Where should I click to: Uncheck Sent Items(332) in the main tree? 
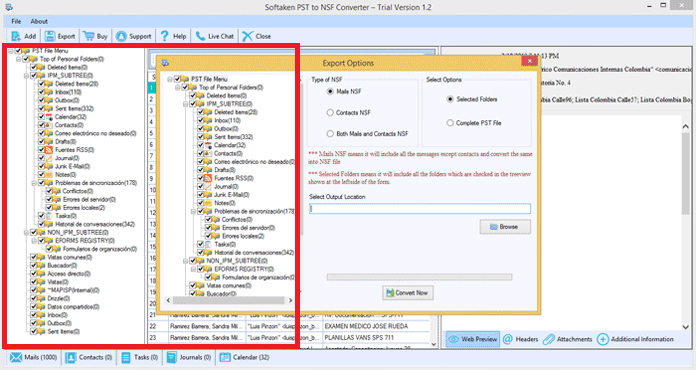point(41,109)
